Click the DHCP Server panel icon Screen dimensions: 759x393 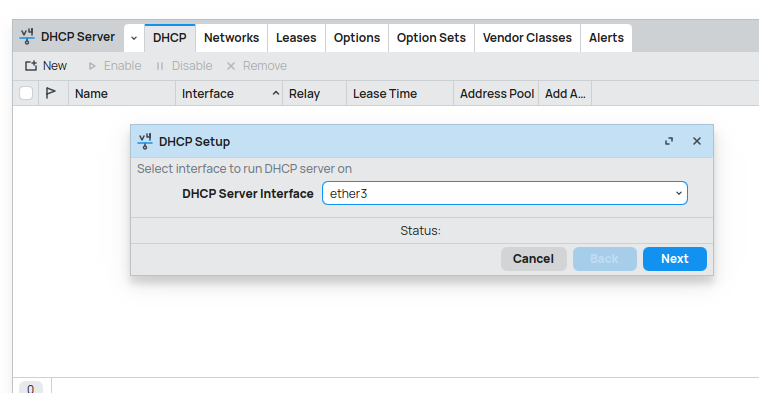tap(27, 37)
